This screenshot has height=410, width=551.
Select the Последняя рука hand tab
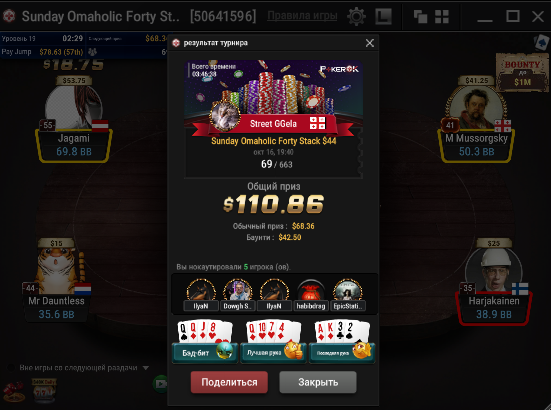click(x=342, y=353)
